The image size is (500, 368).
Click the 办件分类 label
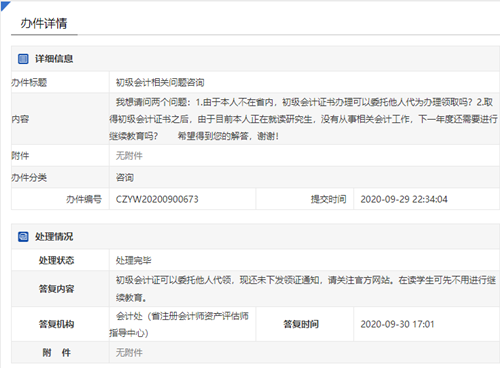click(29, 178)
